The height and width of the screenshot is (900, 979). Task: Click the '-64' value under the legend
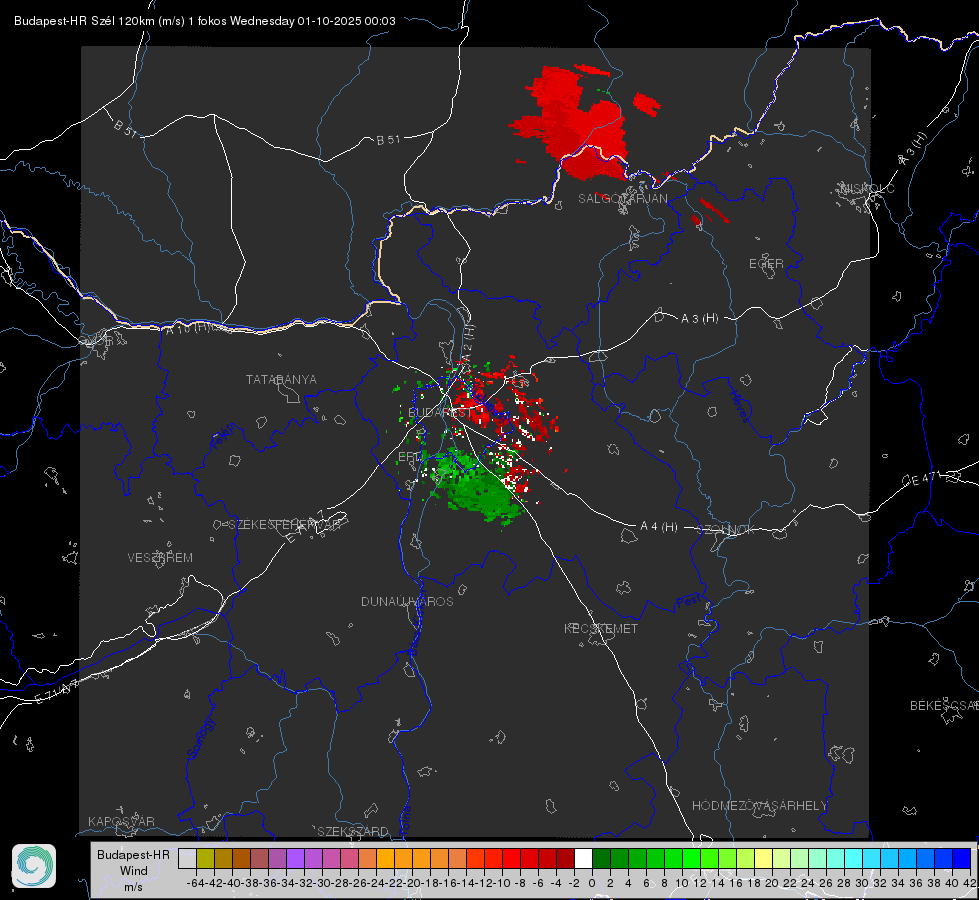[195, 883]
